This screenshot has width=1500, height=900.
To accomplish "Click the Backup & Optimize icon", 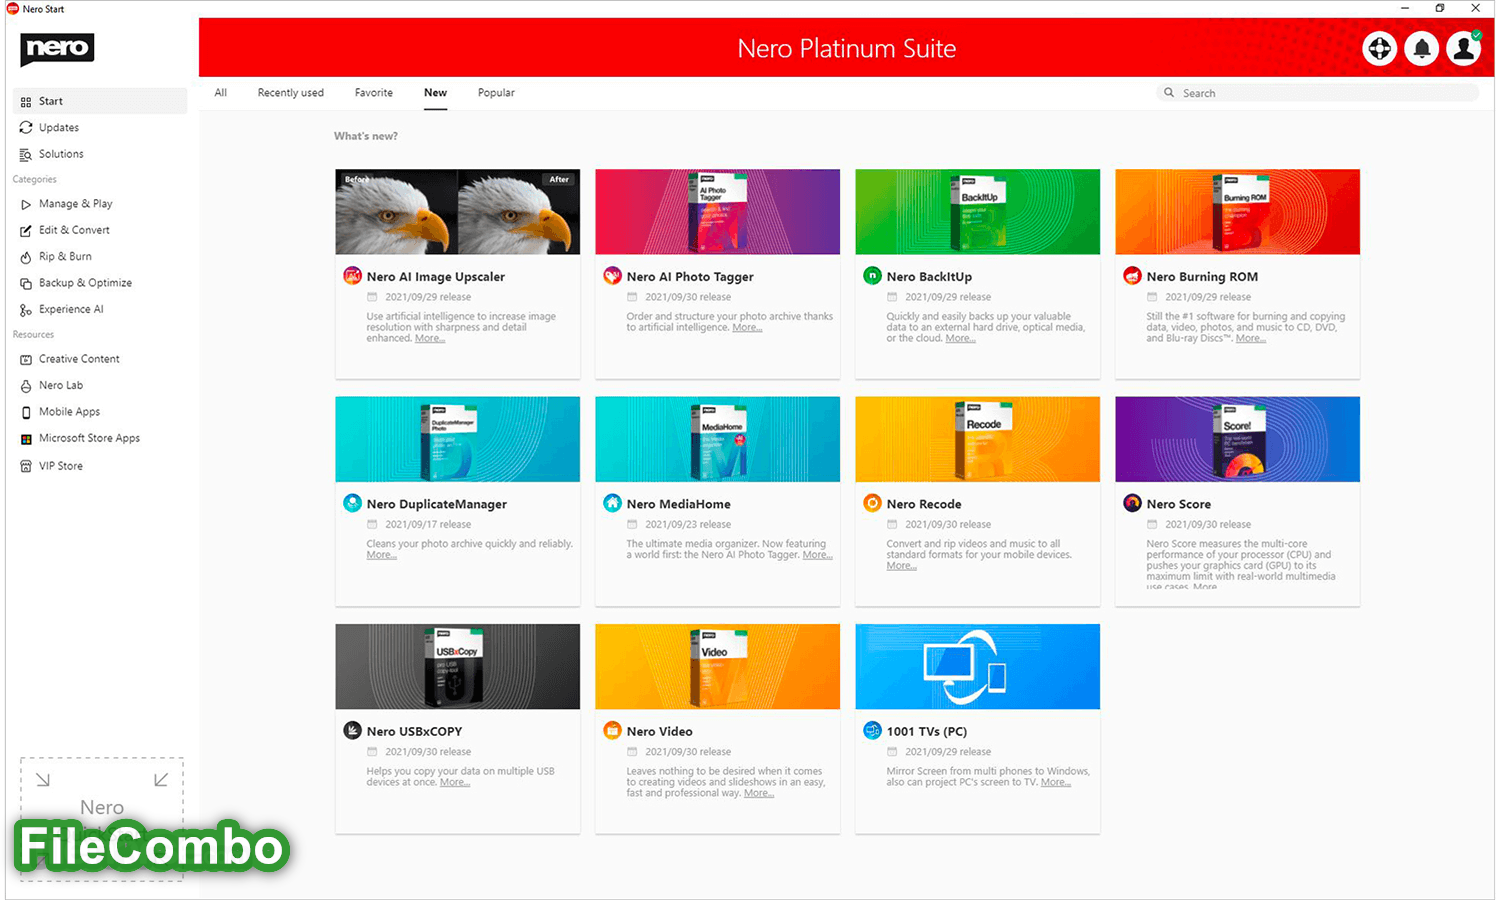I will pos(26,283).
